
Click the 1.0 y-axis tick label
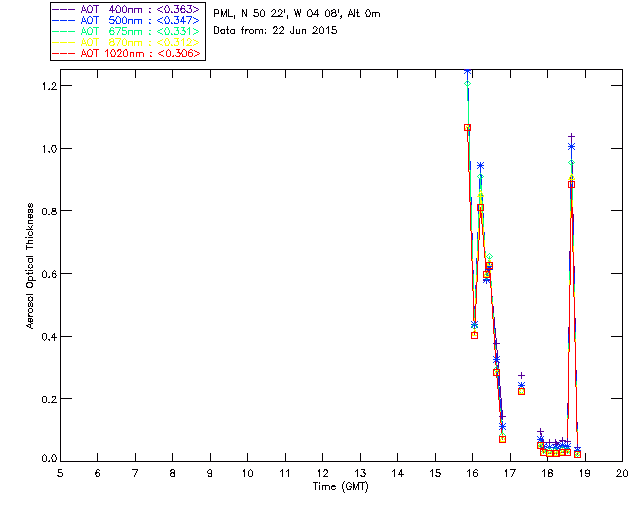point(49,149)
